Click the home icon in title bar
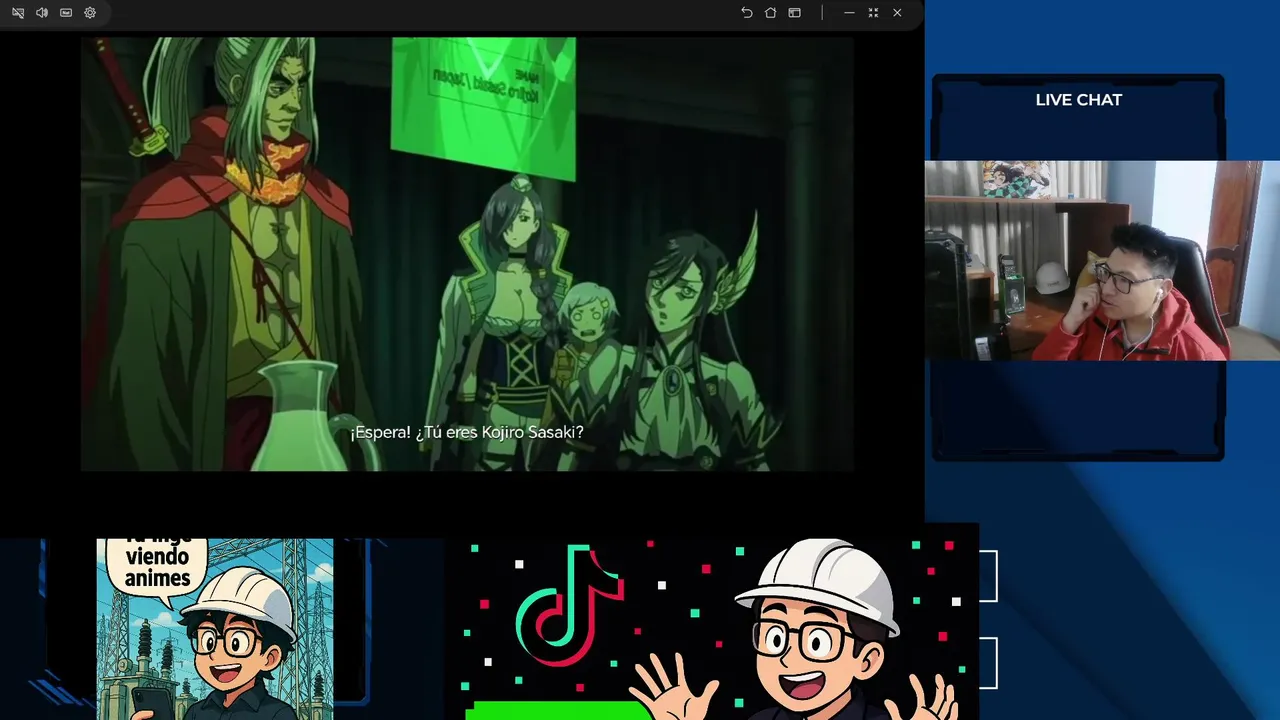This screenshot has width=1280, height=720. (x=771, y=13)
